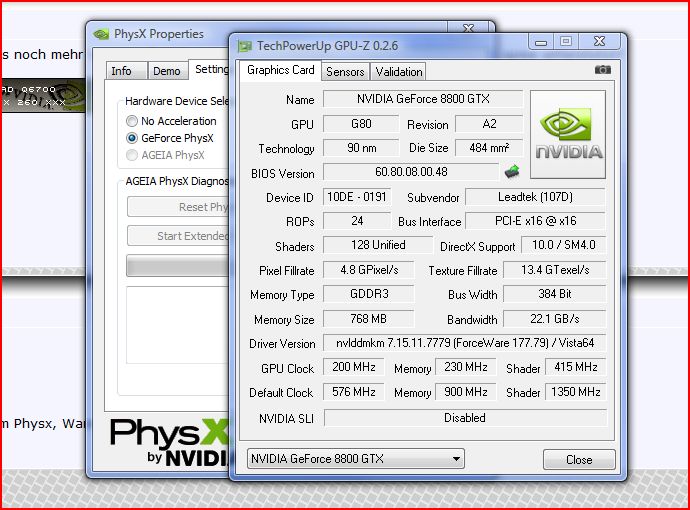Select the PhysX Settings tab

pos(210,70)
